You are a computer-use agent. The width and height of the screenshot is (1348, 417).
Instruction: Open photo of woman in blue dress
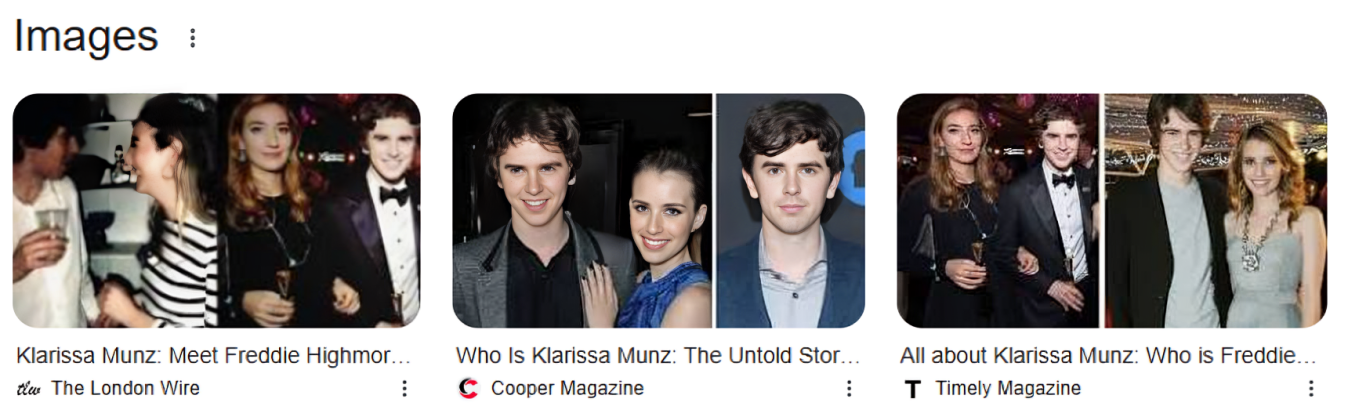582,211
